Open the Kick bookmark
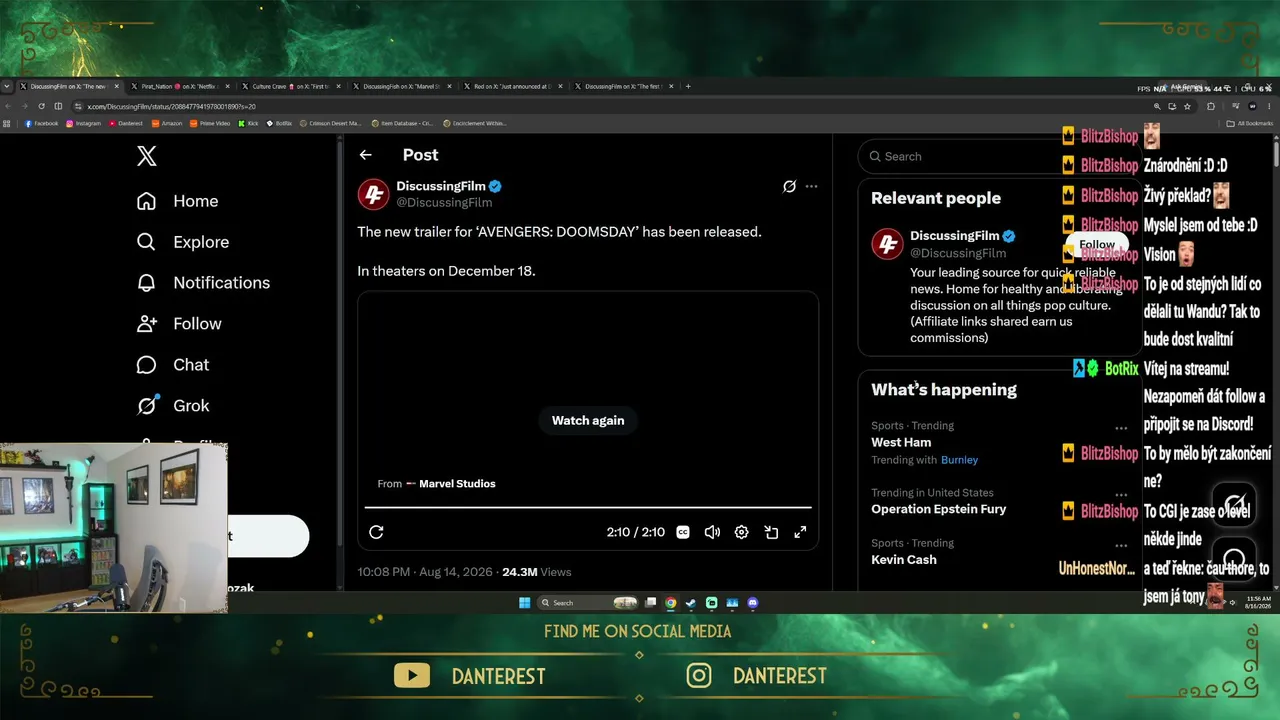 click(248, 123)
